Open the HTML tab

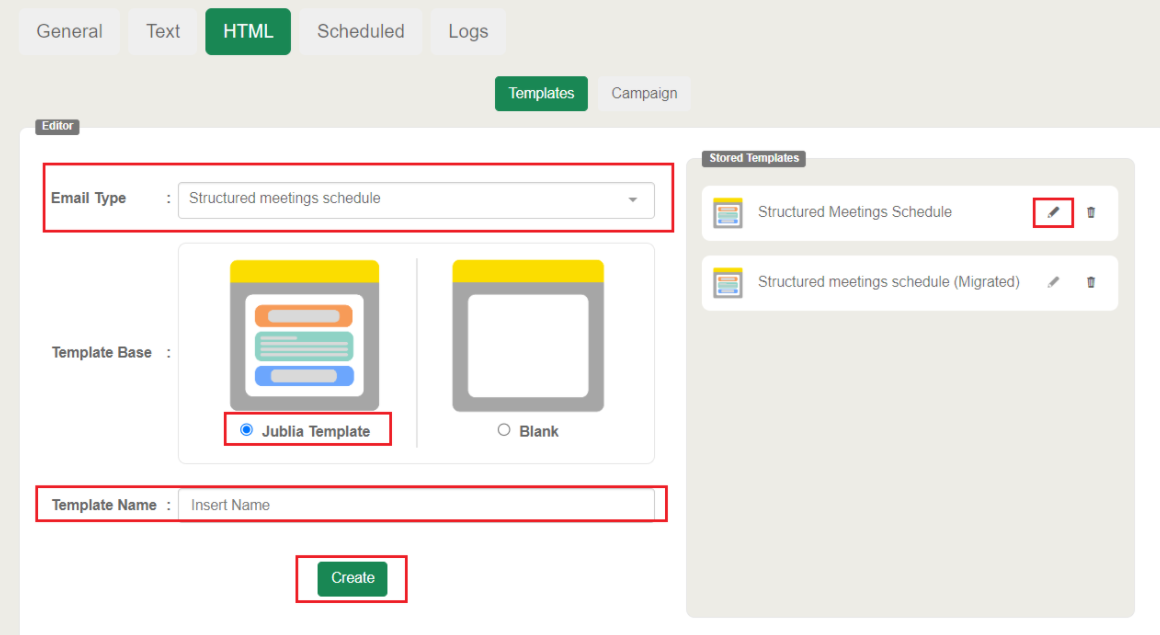click(248, 31)
